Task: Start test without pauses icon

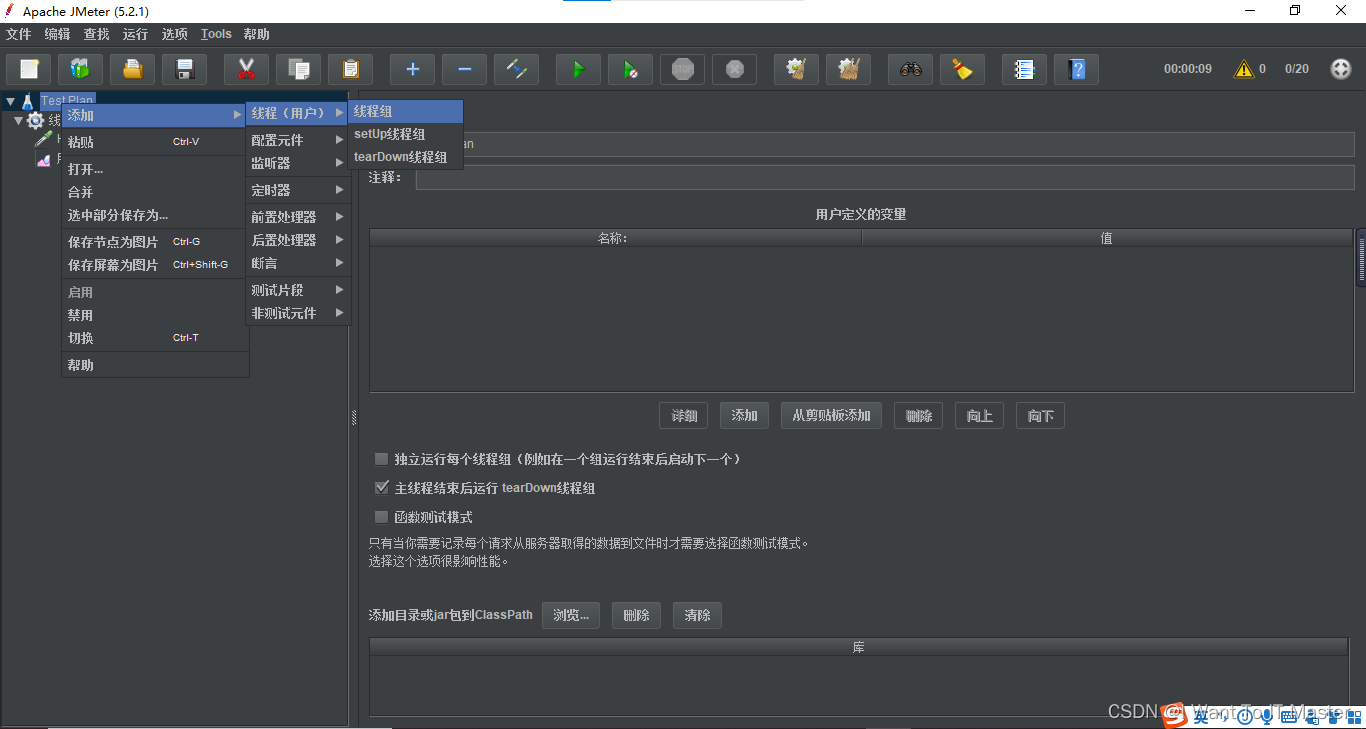Action: coord(630,69)
